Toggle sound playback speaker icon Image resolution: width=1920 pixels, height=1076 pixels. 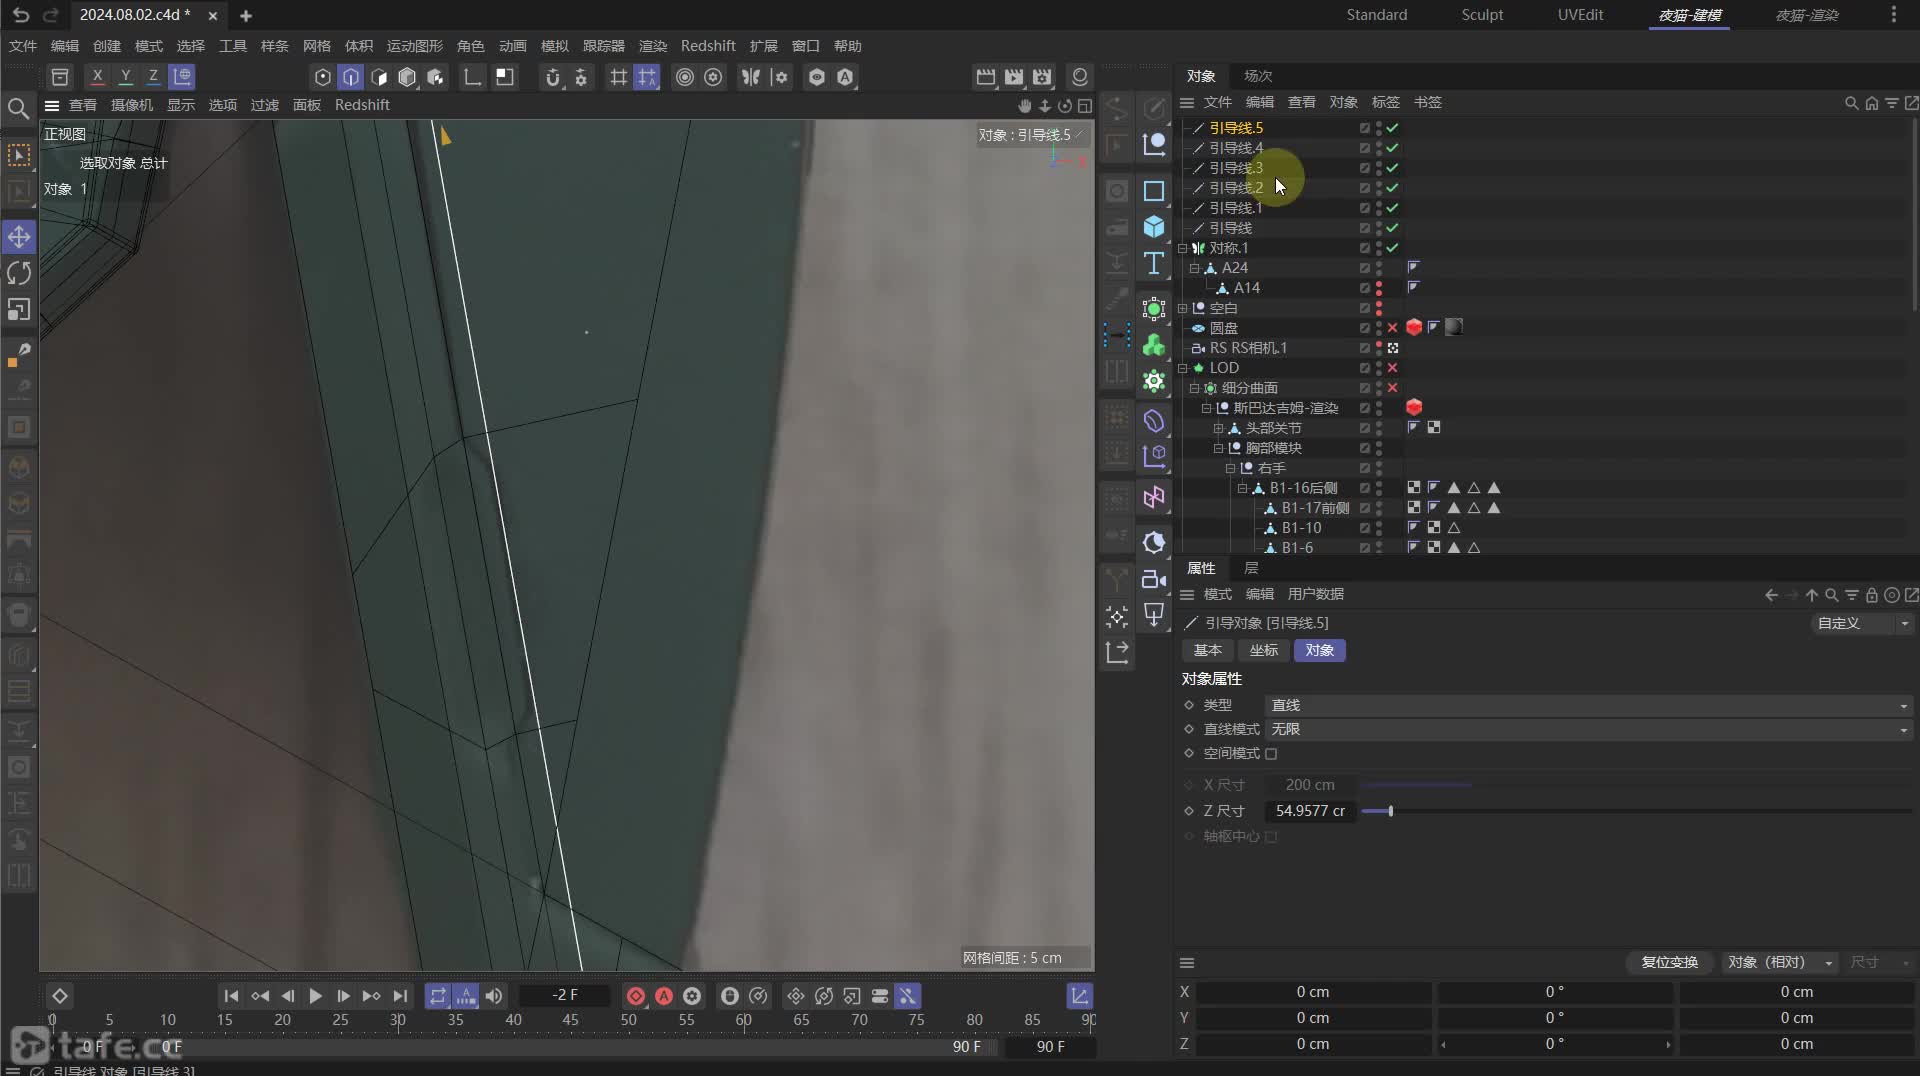[494, 996]
